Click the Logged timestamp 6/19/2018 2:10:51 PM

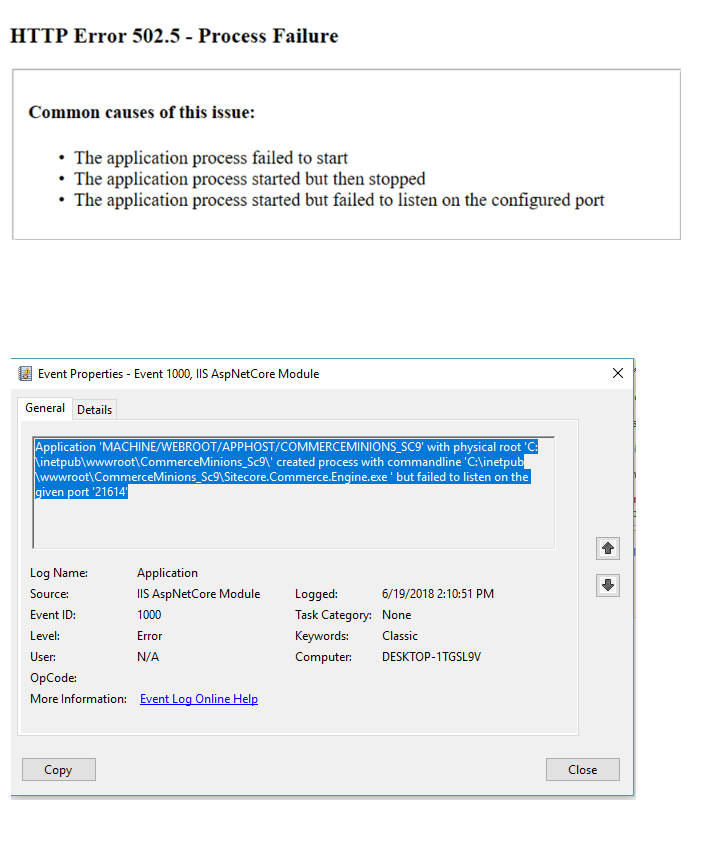437,594
